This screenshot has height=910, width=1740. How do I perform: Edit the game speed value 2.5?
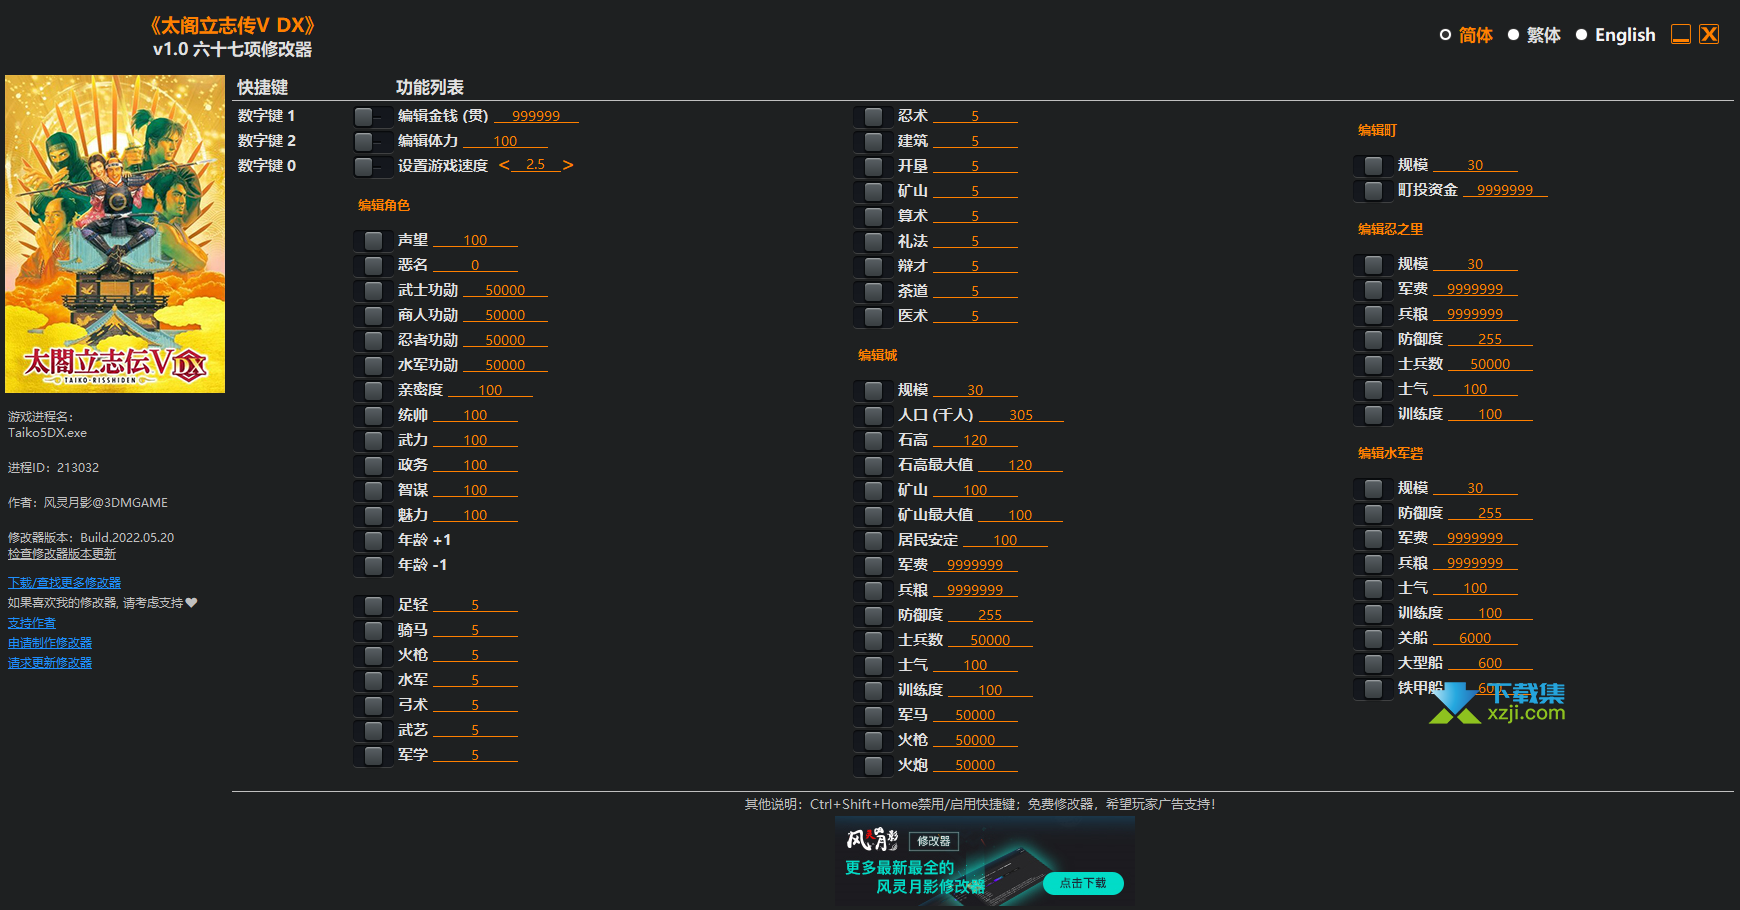click(x=536, y=165)
